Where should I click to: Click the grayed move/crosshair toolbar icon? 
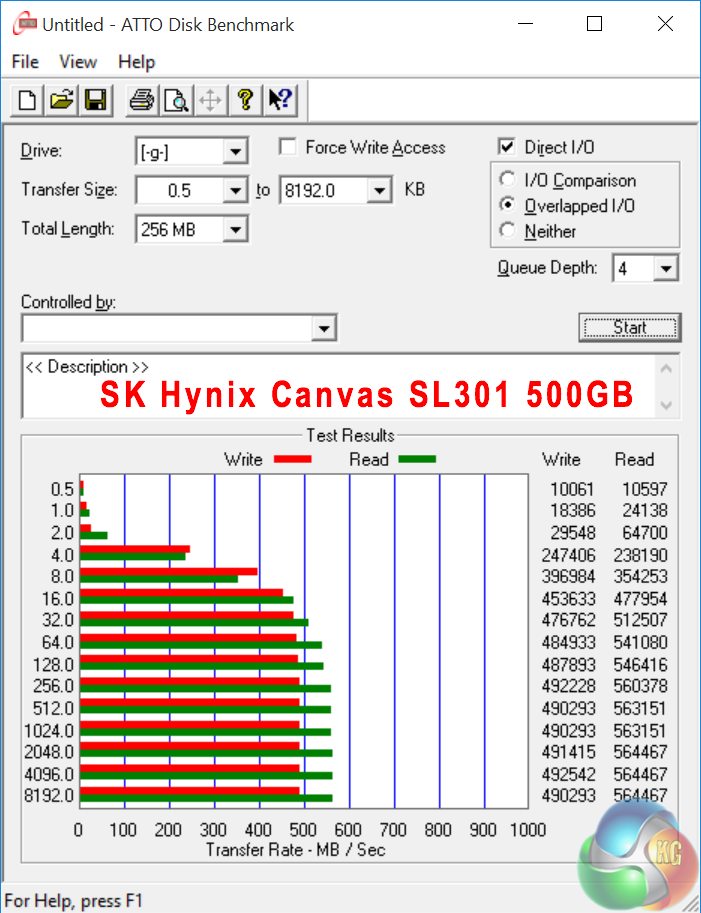[210, 100]
